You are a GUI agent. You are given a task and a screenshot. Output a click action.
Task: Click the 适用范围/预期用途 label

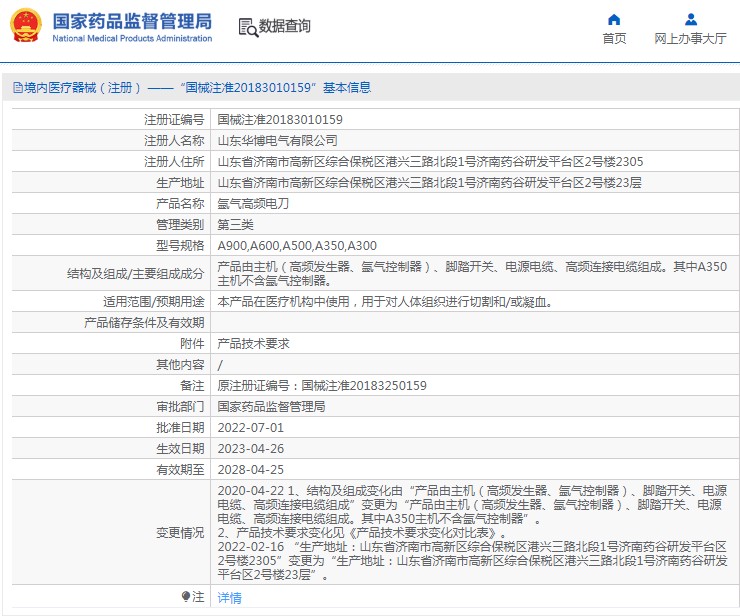click(154, 302)
